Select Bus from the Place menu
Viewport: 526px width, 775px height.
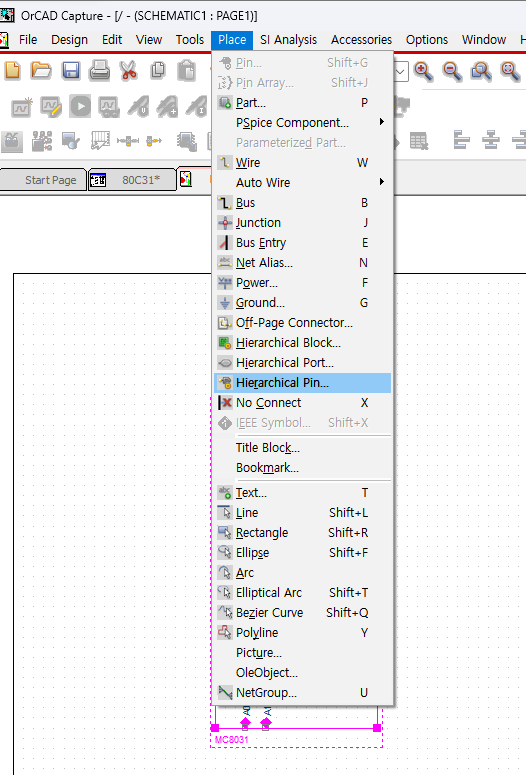303,203
